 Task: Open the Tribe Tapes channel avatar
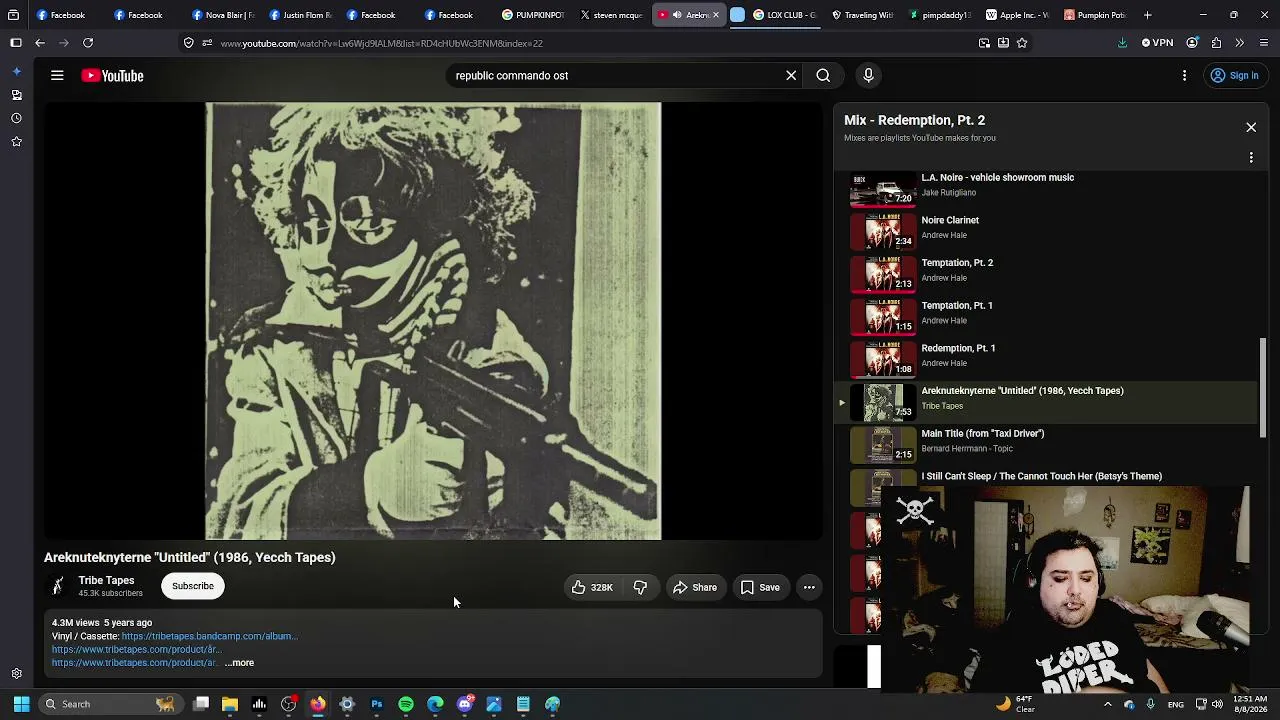[58, 586]
